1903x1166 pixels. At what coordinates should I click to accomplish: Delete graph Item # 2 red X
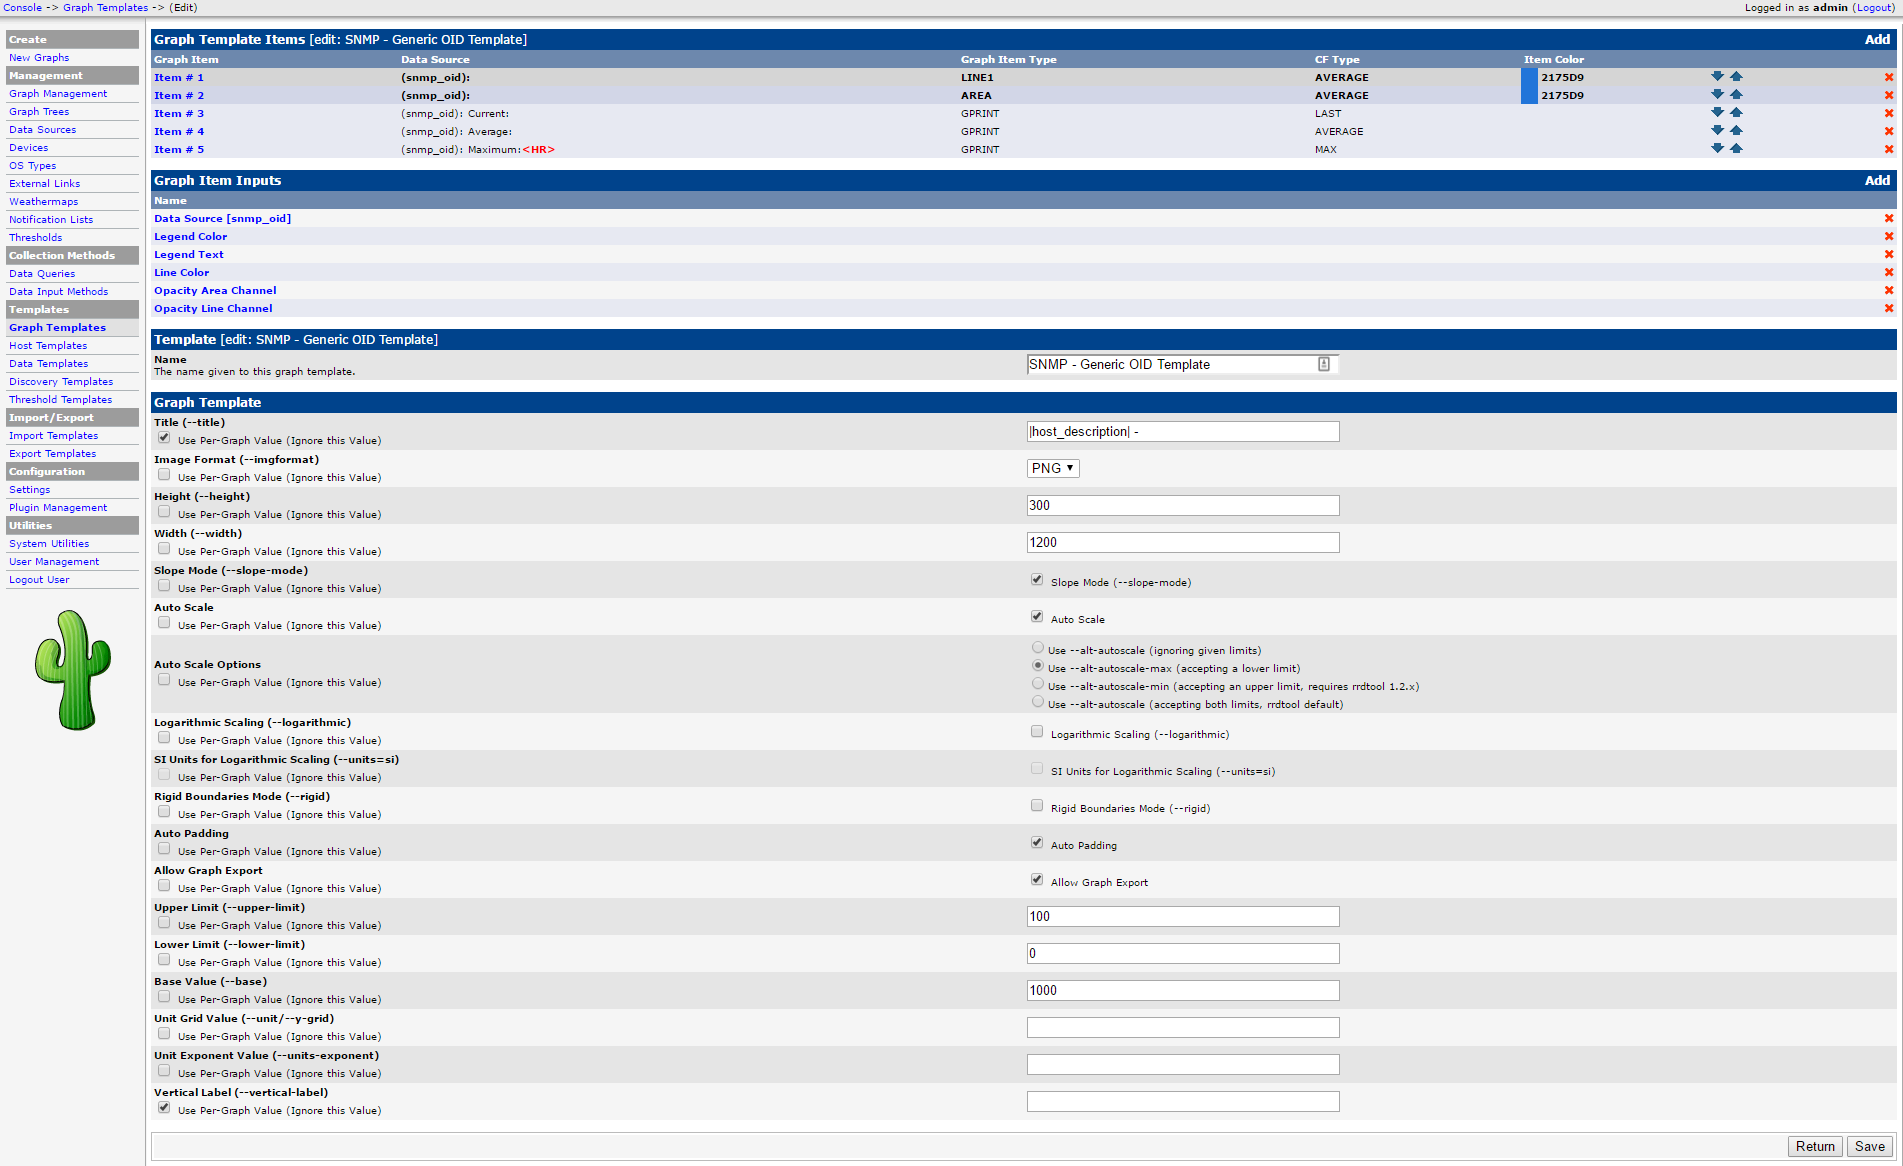1889,95
